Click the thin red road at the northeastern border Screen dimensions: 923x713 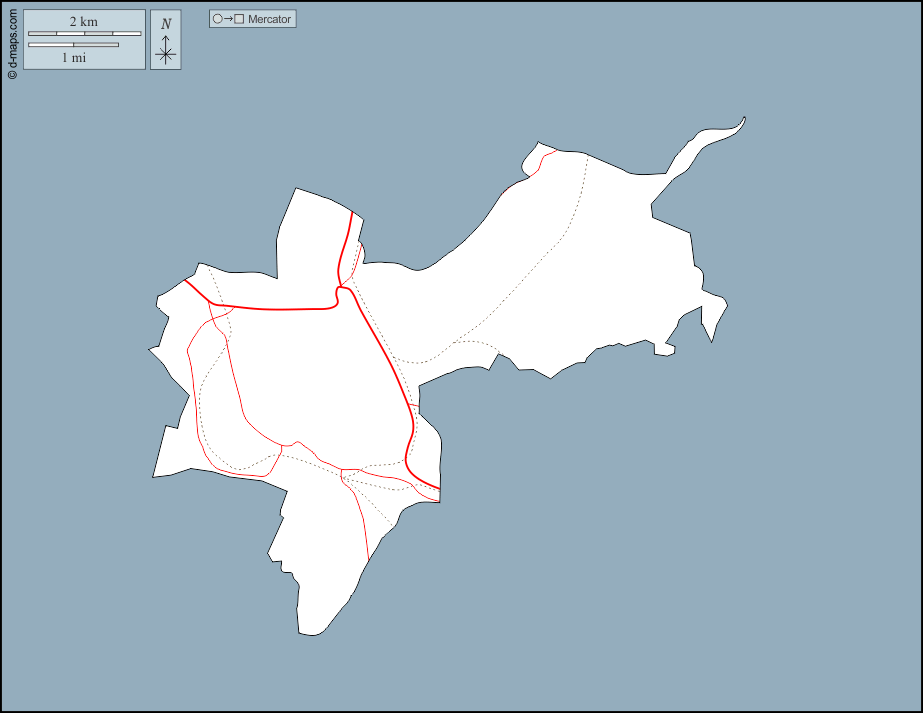tap(553, 151)
